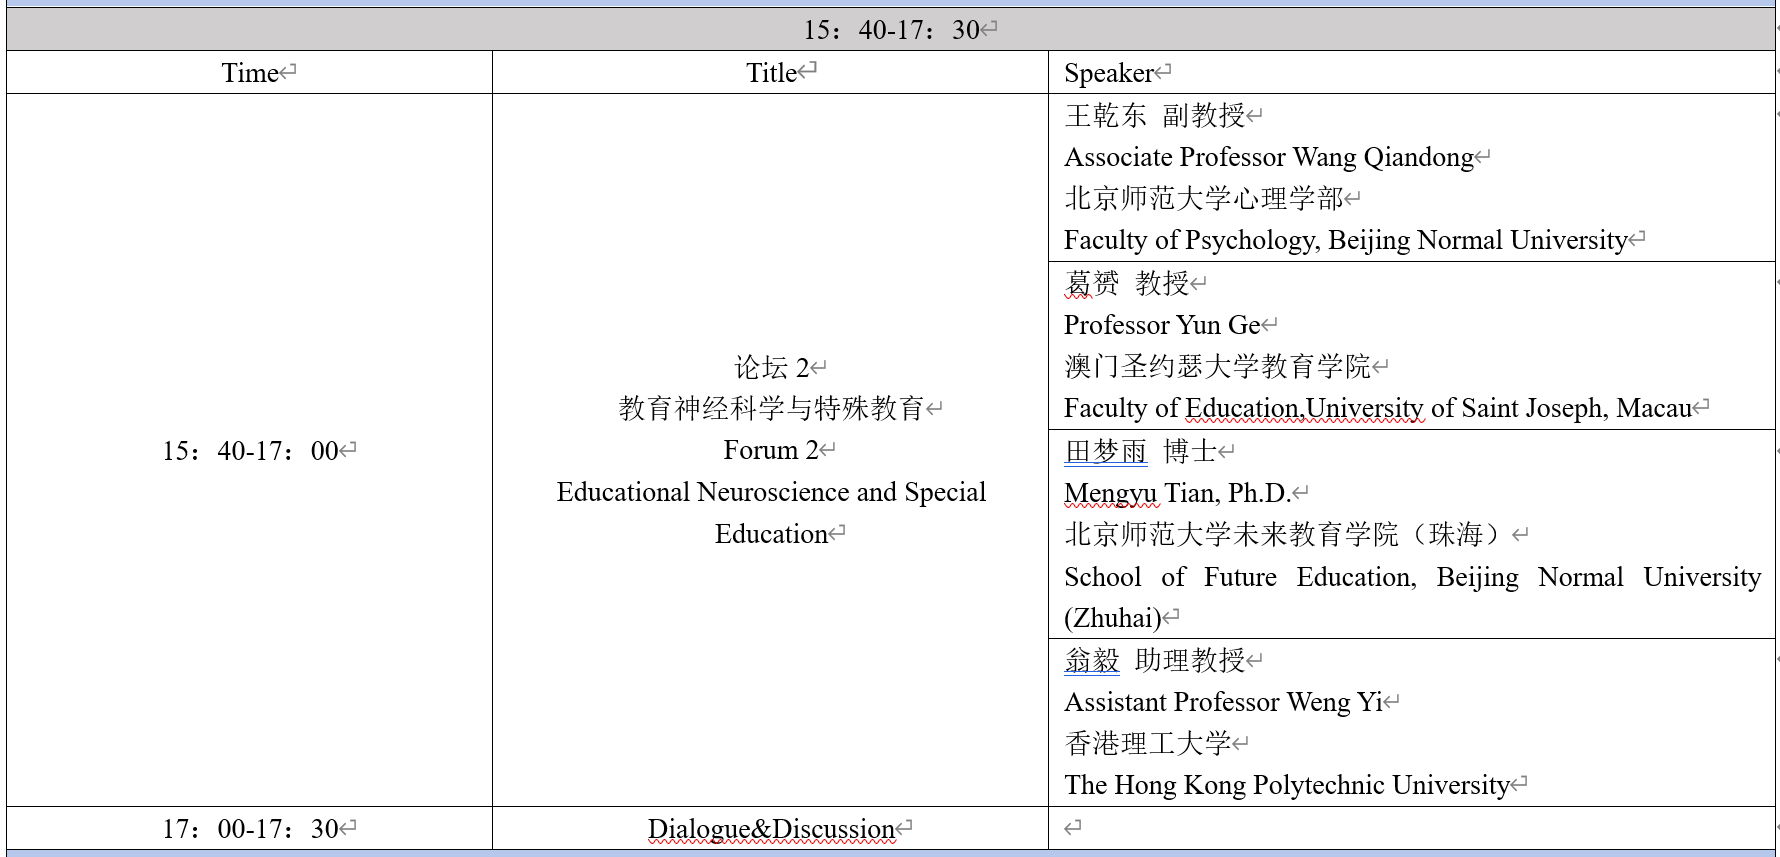Screen dimensions: 1780x857
Task: Click the Dialogue&Discussion title text
Action: tap(770, 829)
